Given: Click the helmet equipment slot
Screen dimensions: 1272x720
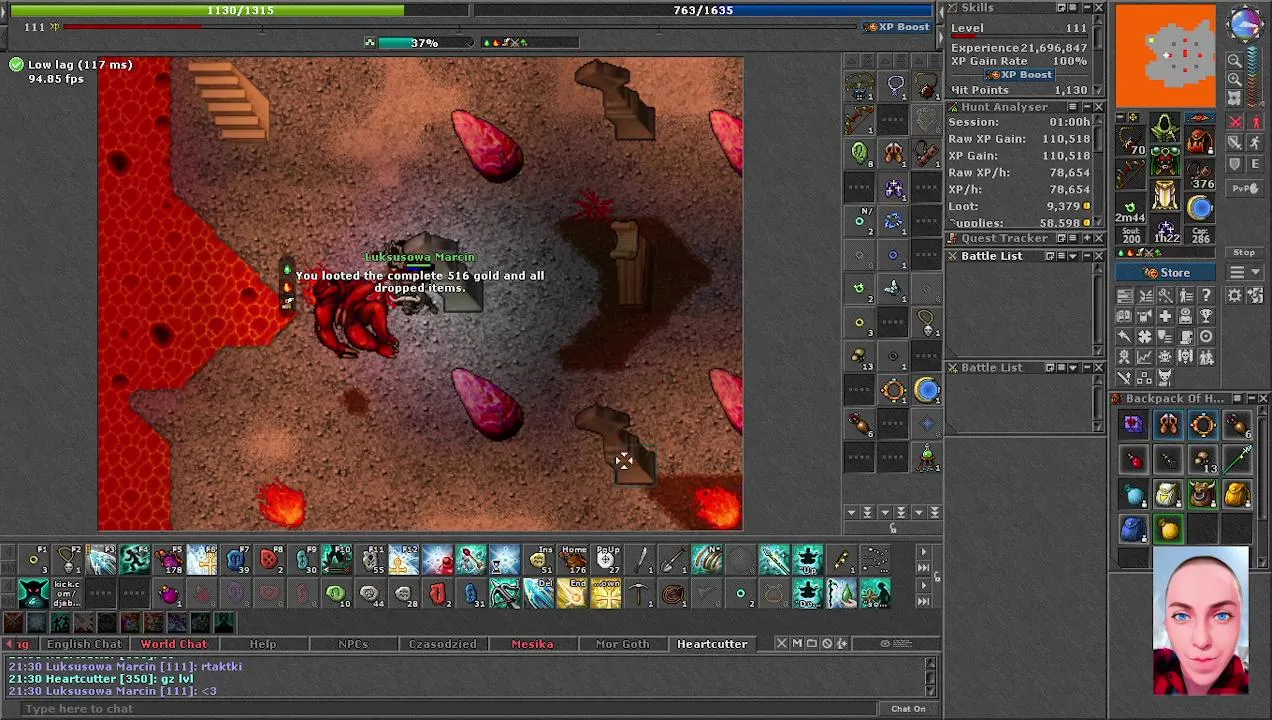Looking at the screenshot, I should point(1165,128).
